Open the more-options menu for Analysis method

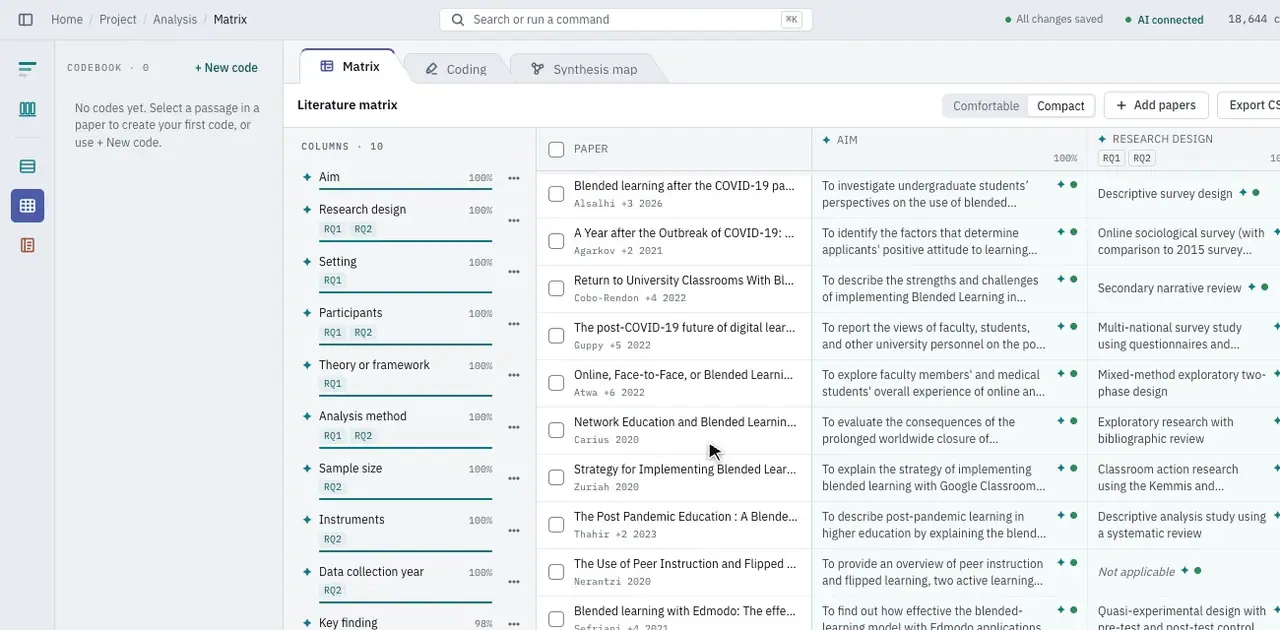[x=514, y=427]
